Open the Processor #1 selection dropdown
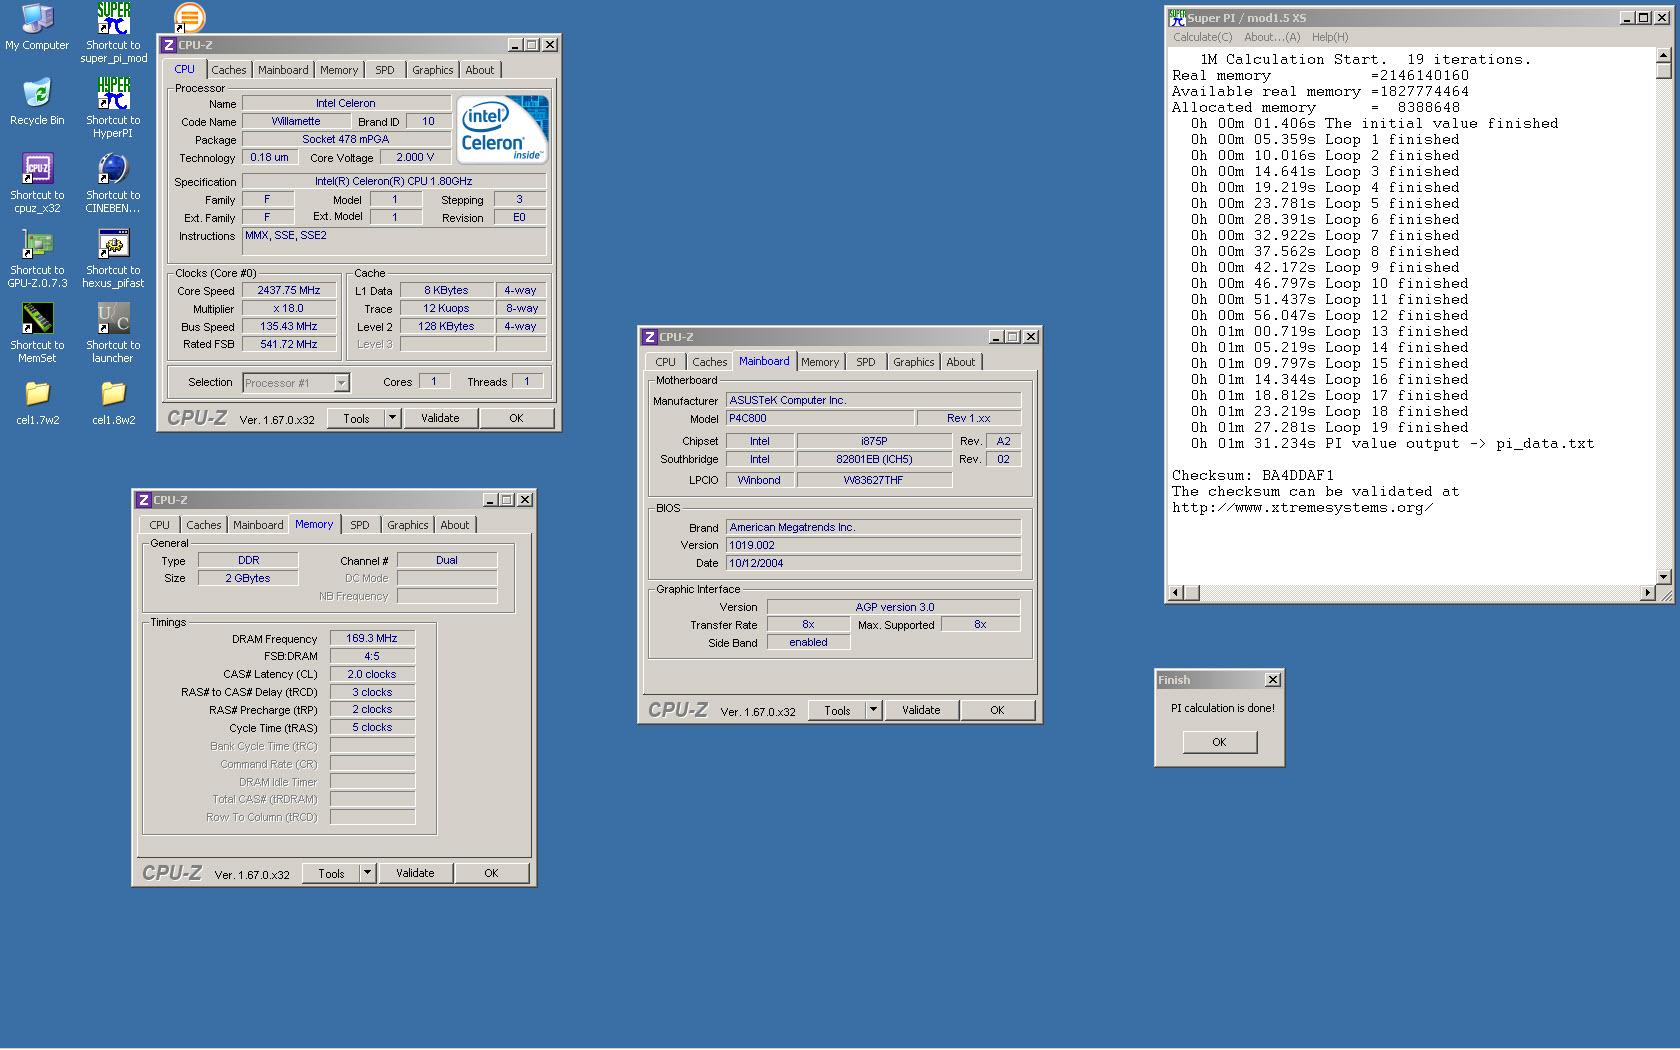This screenshot has height=1050, width=1680. 341,382
